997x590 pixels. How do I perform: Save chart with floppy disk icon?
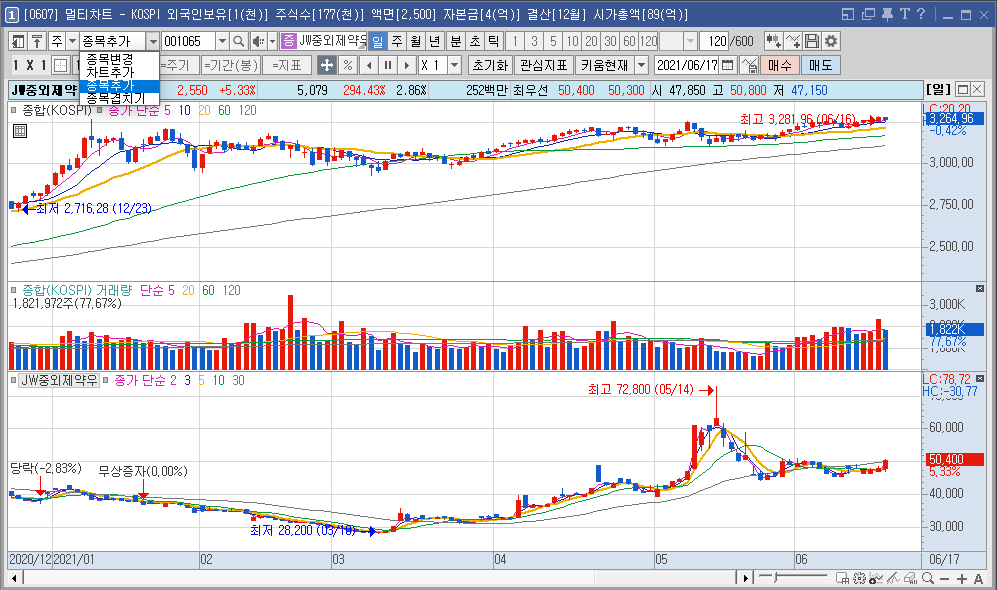811,41
